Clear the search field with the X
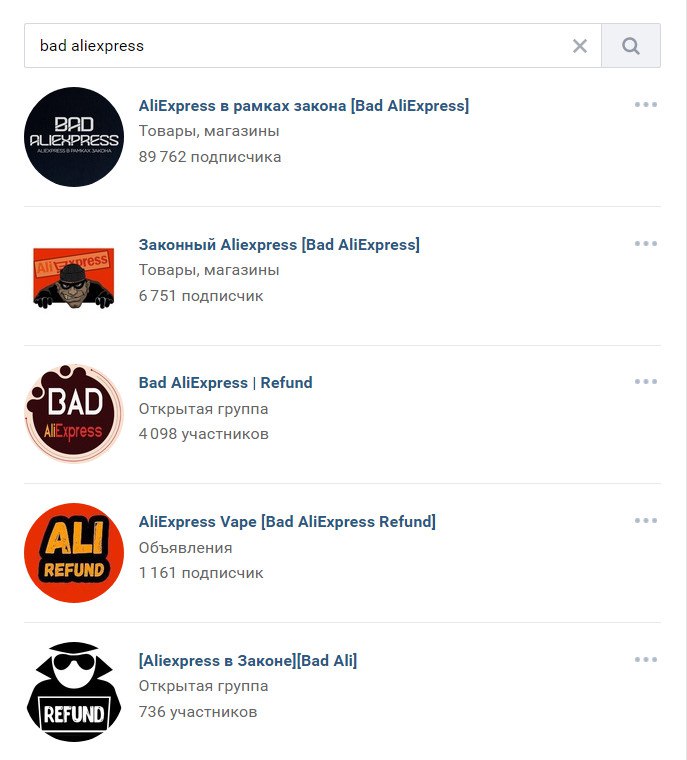687x760 pixels. [x=580, y=46]
